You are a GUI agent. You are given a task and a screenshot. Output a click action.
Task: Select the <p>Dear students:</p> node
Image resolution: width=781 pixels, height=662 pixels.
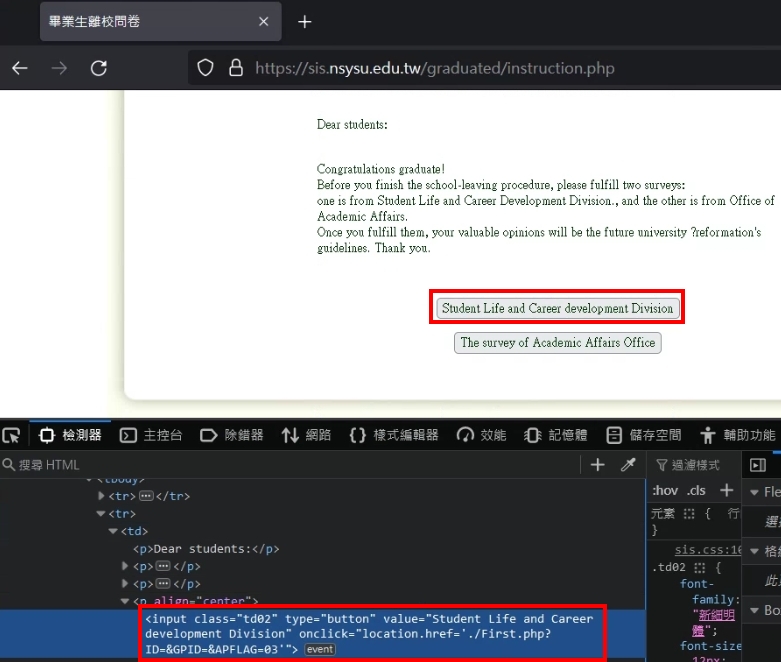click(x=206, y=549)
